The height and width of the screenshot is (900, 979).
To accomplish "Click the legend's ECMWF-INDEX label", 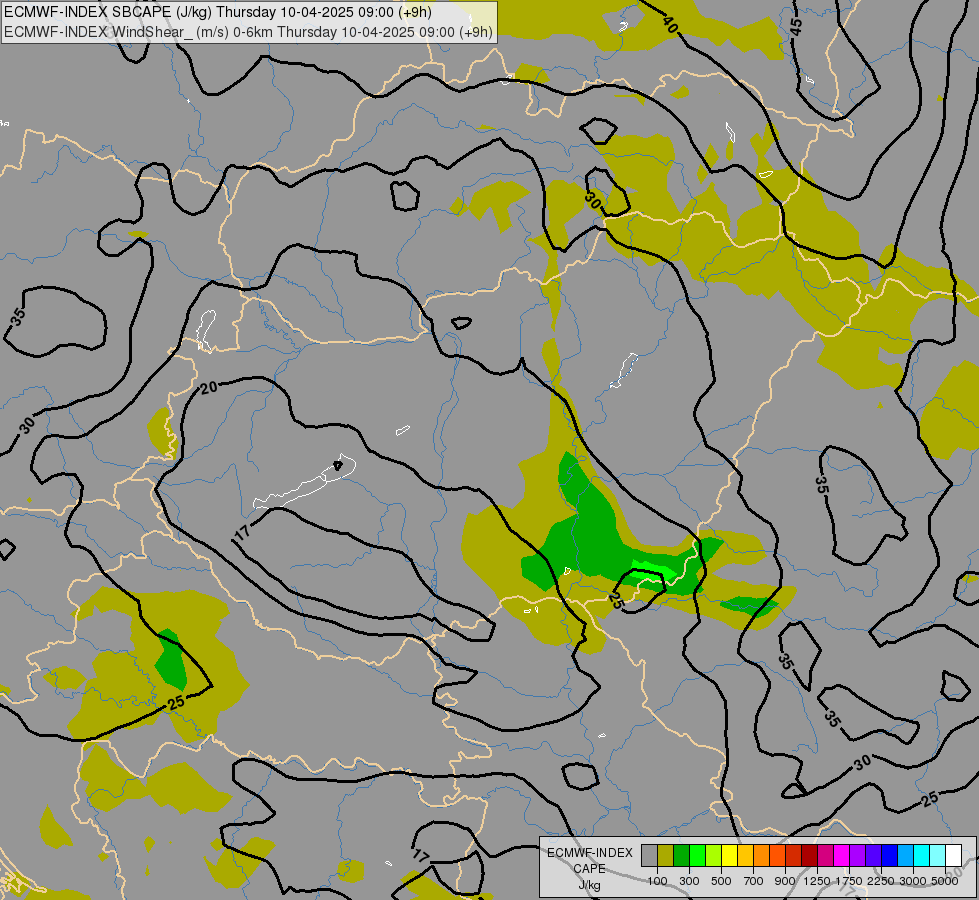I will click(590, 853).
